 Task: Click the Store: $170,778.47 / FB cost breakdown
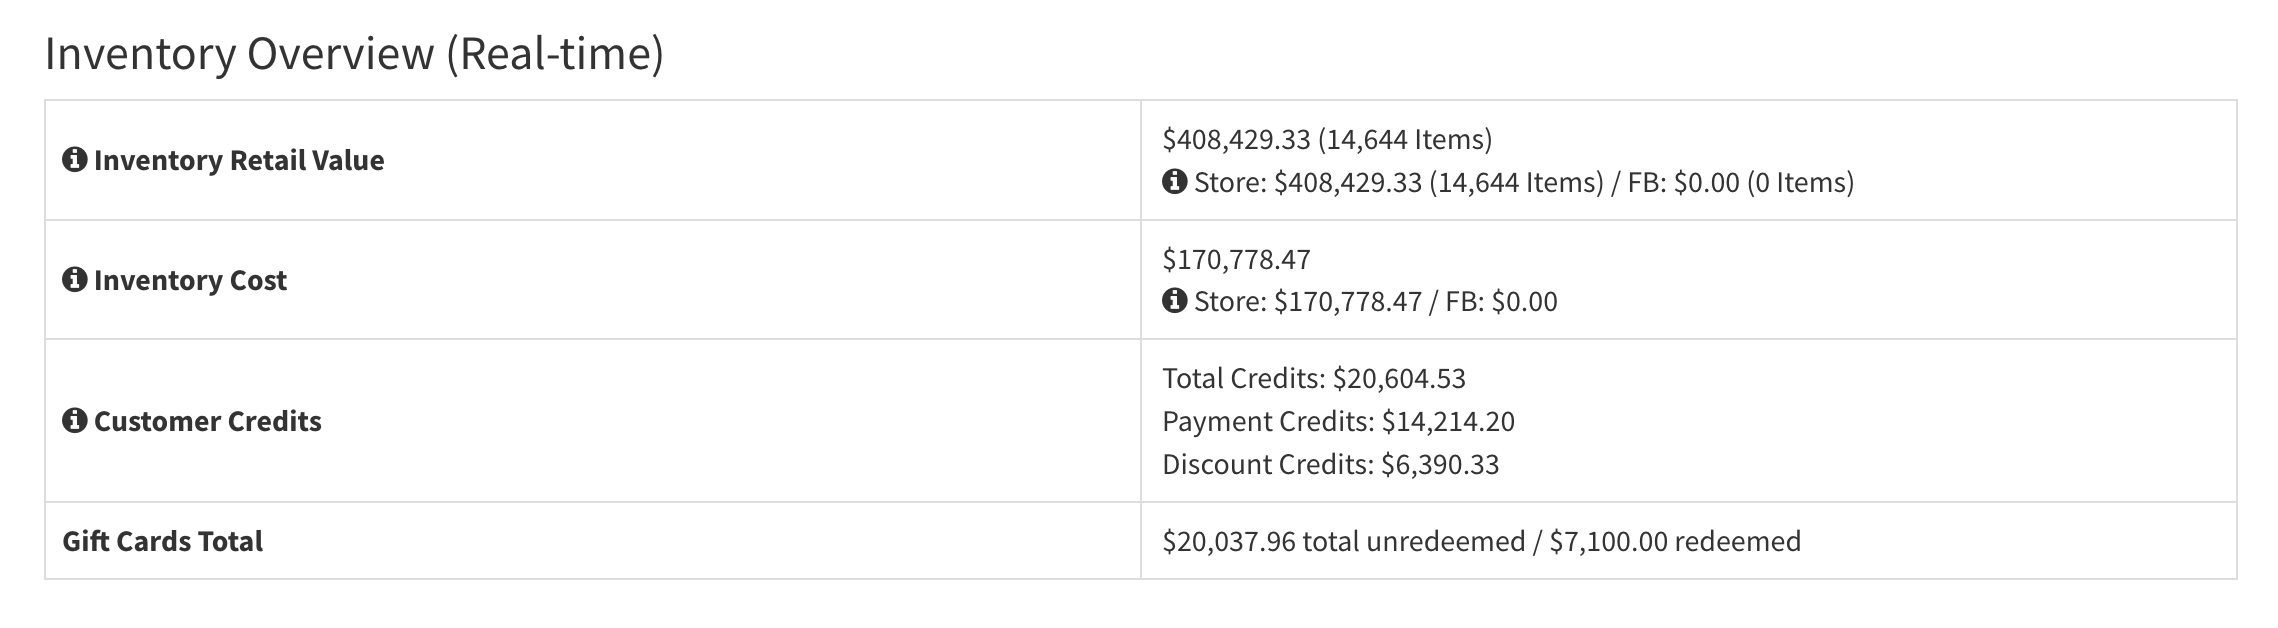point(1375,301)
